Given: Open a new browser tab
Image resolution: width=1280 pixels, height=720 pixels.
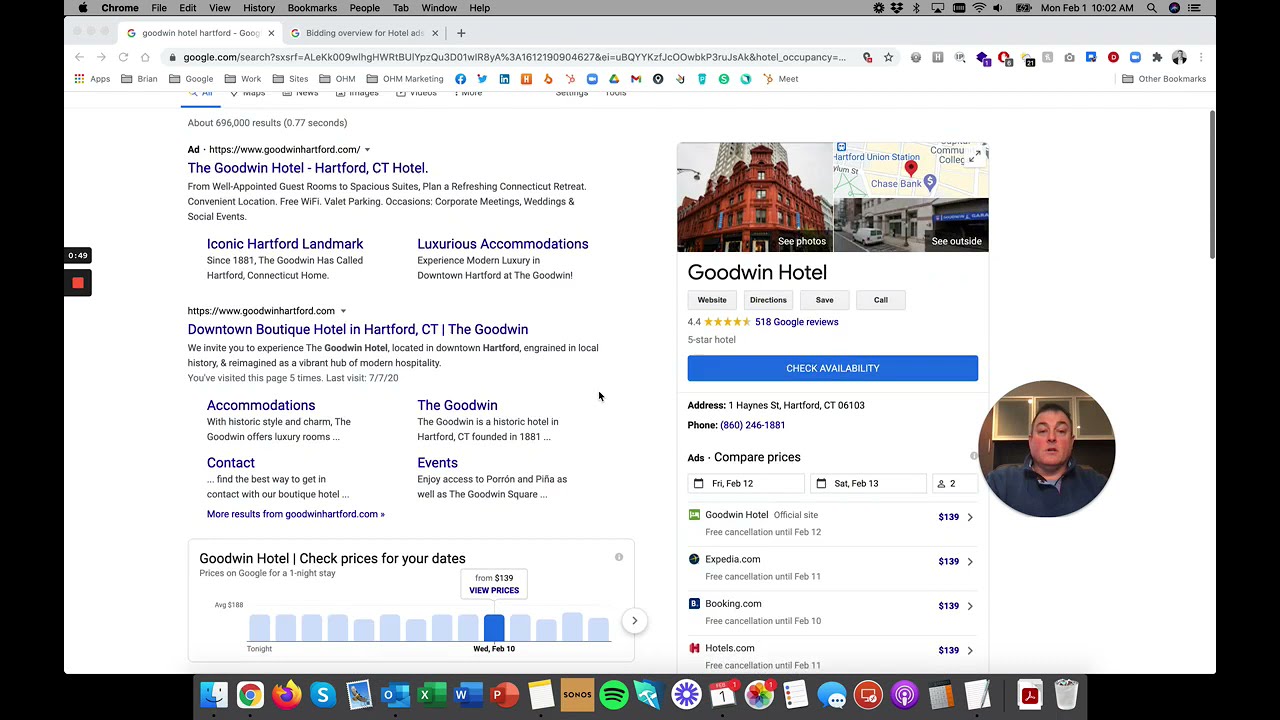Looking at the screenshot, I should point(461,33).
